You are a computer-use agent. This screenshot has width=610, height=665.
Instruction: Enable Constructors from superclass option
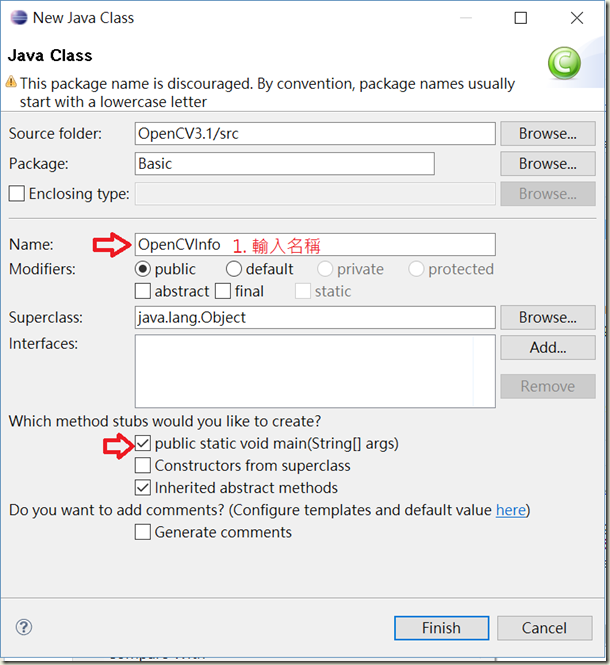pos(143,465)
